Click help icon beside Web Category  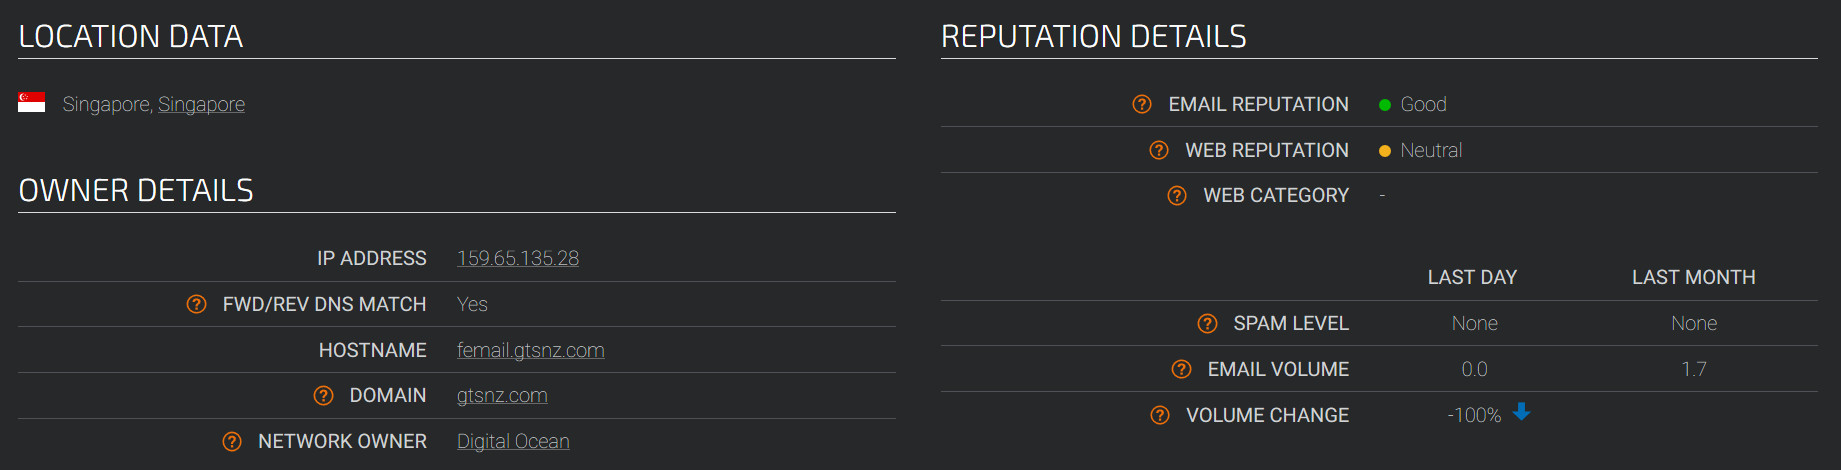[1177, 195]
